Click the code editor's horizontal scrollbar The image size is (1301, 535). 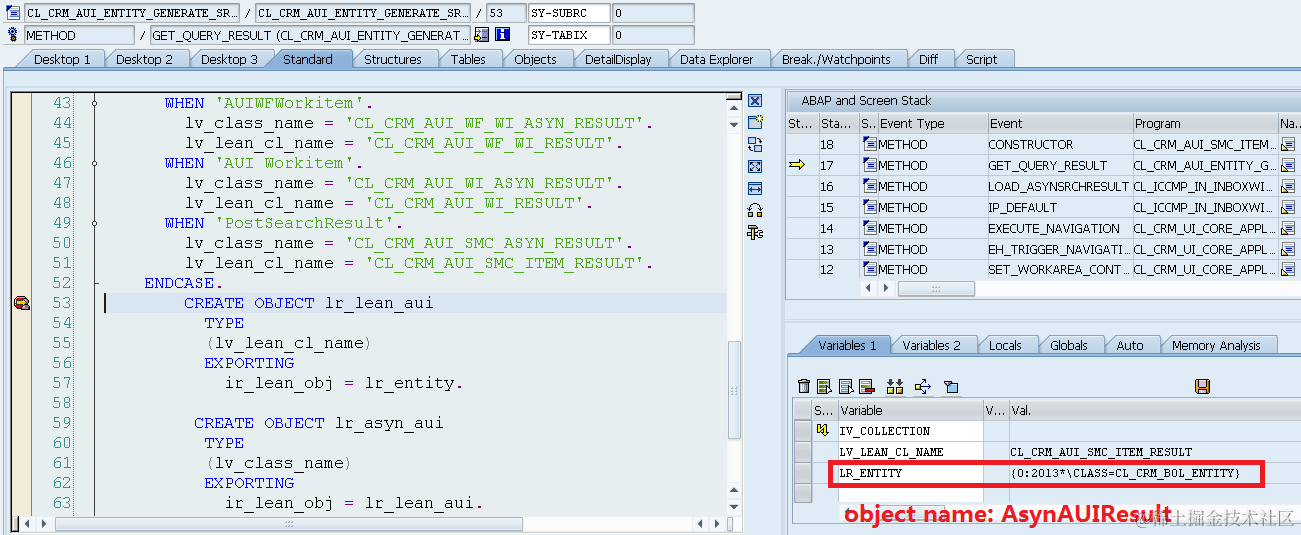288,523
